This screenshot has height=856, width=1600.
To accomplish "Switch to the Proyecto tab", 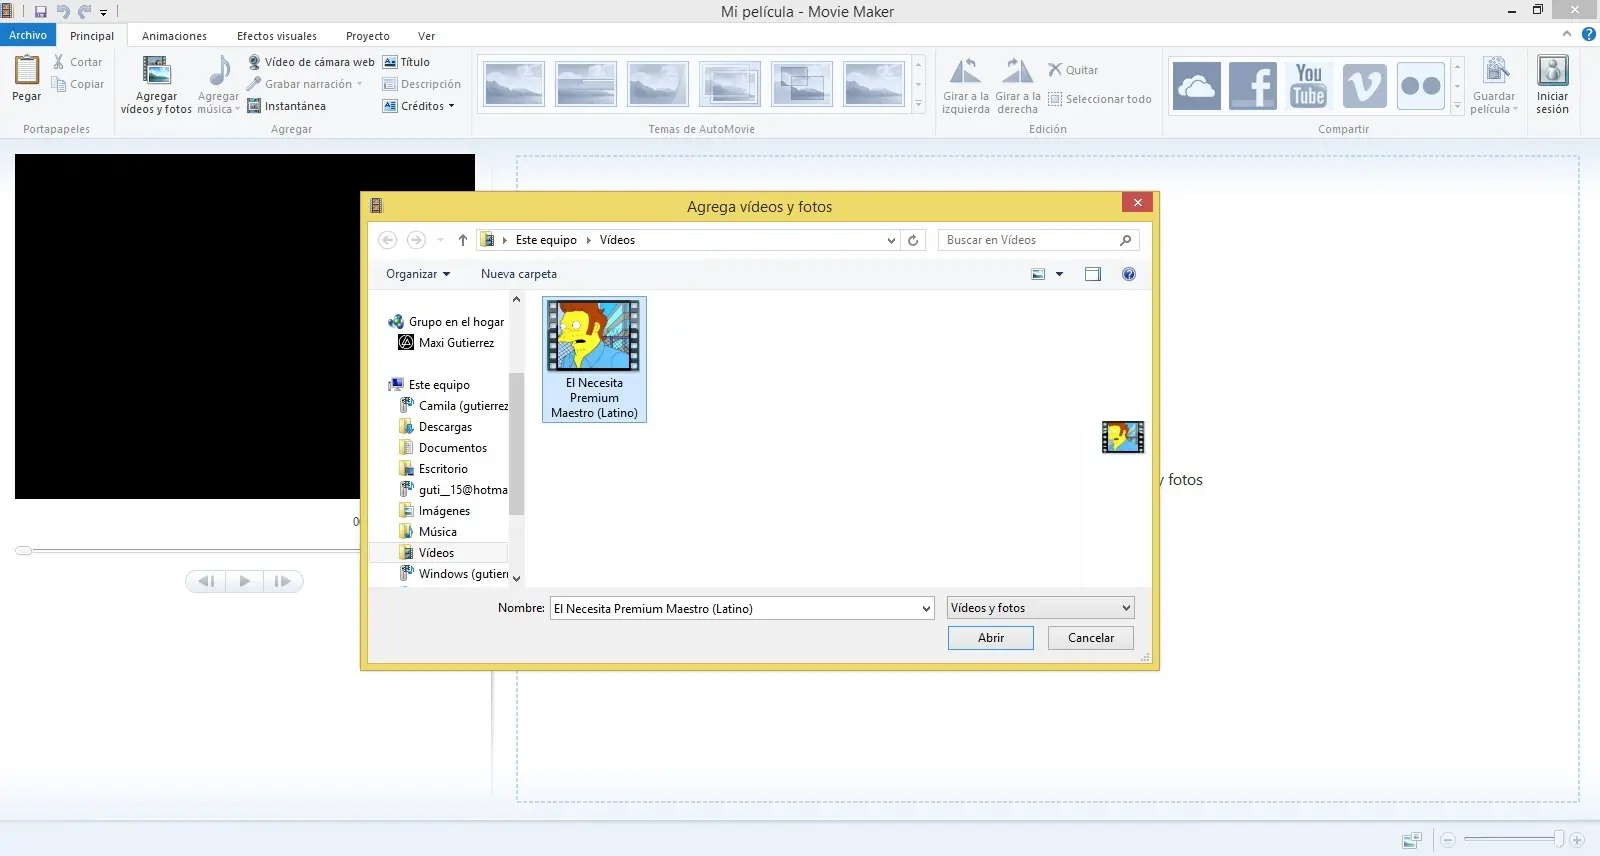I will coord(368,36).
